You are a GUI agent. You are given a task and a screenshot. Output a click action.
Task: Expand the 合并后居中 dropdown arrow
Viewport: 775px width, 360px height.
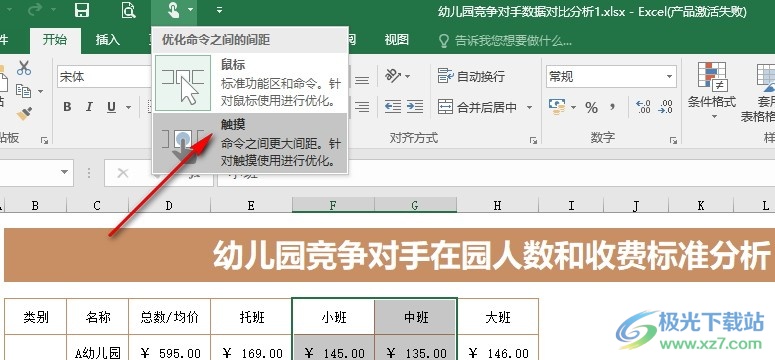click(529, 107)
